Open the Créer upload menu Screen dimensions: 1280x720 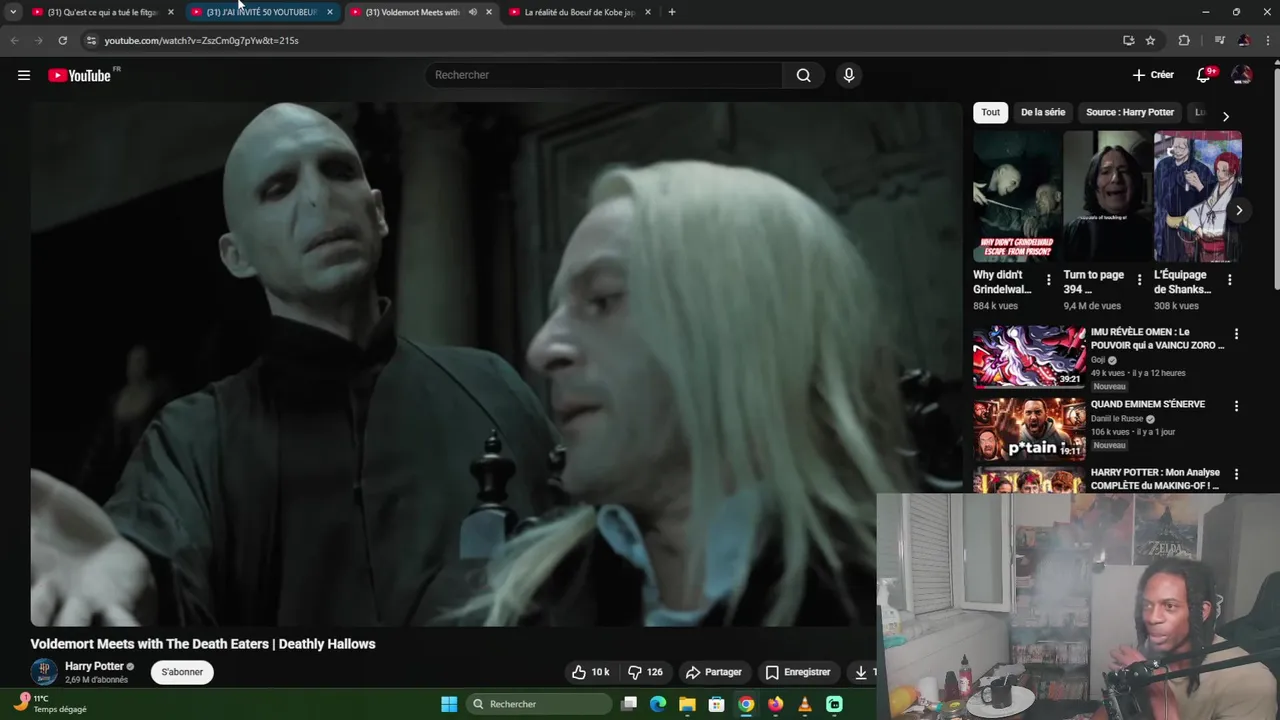[1153, 75]
